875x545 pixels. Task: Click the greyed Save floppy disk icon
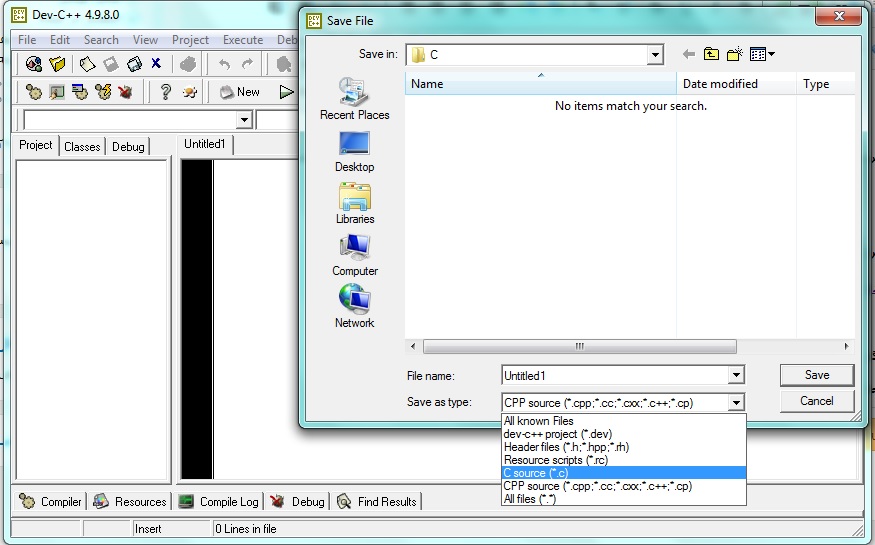pyautogui.click(x=110, y=64)
